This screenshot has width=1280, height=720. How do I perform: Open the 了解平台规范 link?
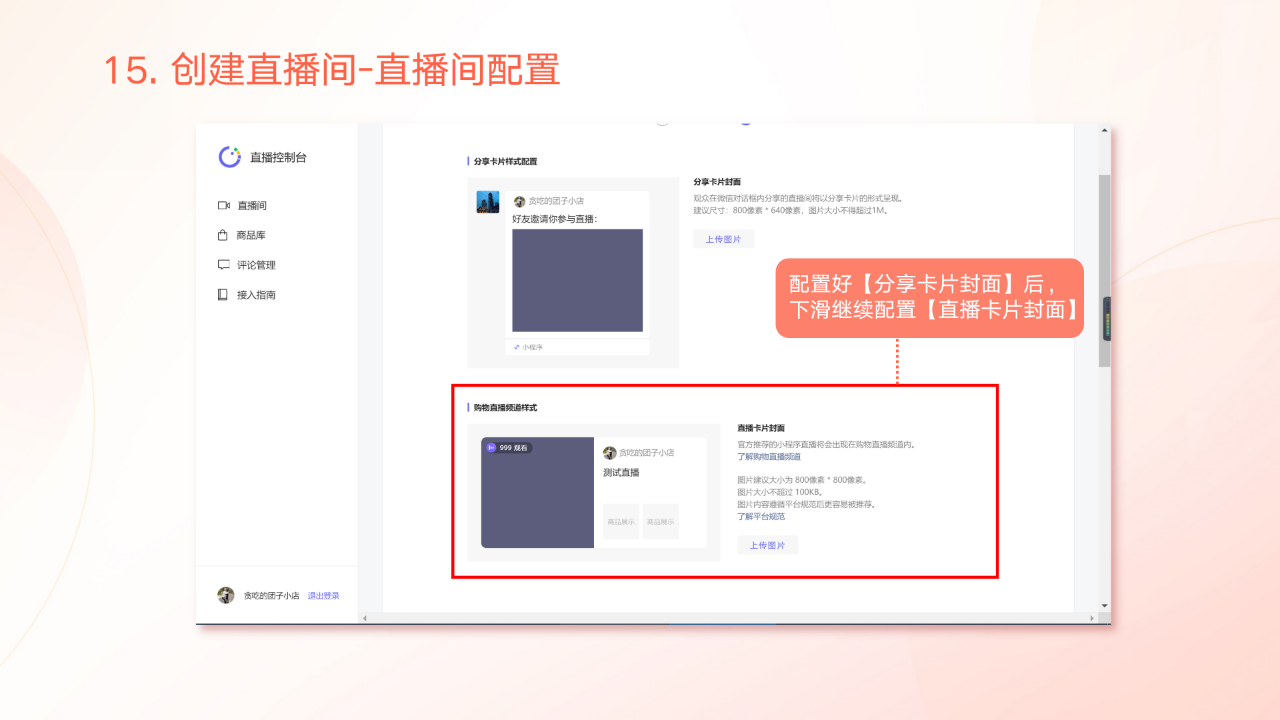761,516
